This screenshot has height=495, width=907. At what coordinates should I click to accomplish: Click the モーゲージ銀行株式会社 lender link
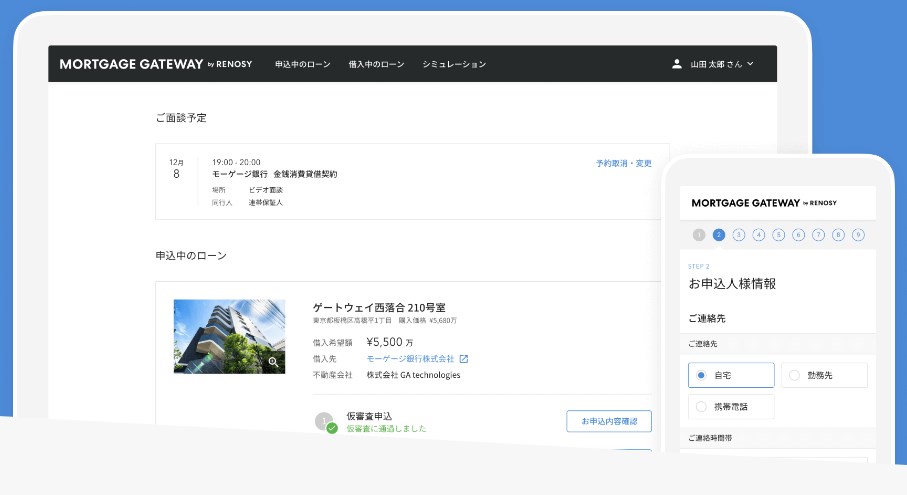click(410, 359)
